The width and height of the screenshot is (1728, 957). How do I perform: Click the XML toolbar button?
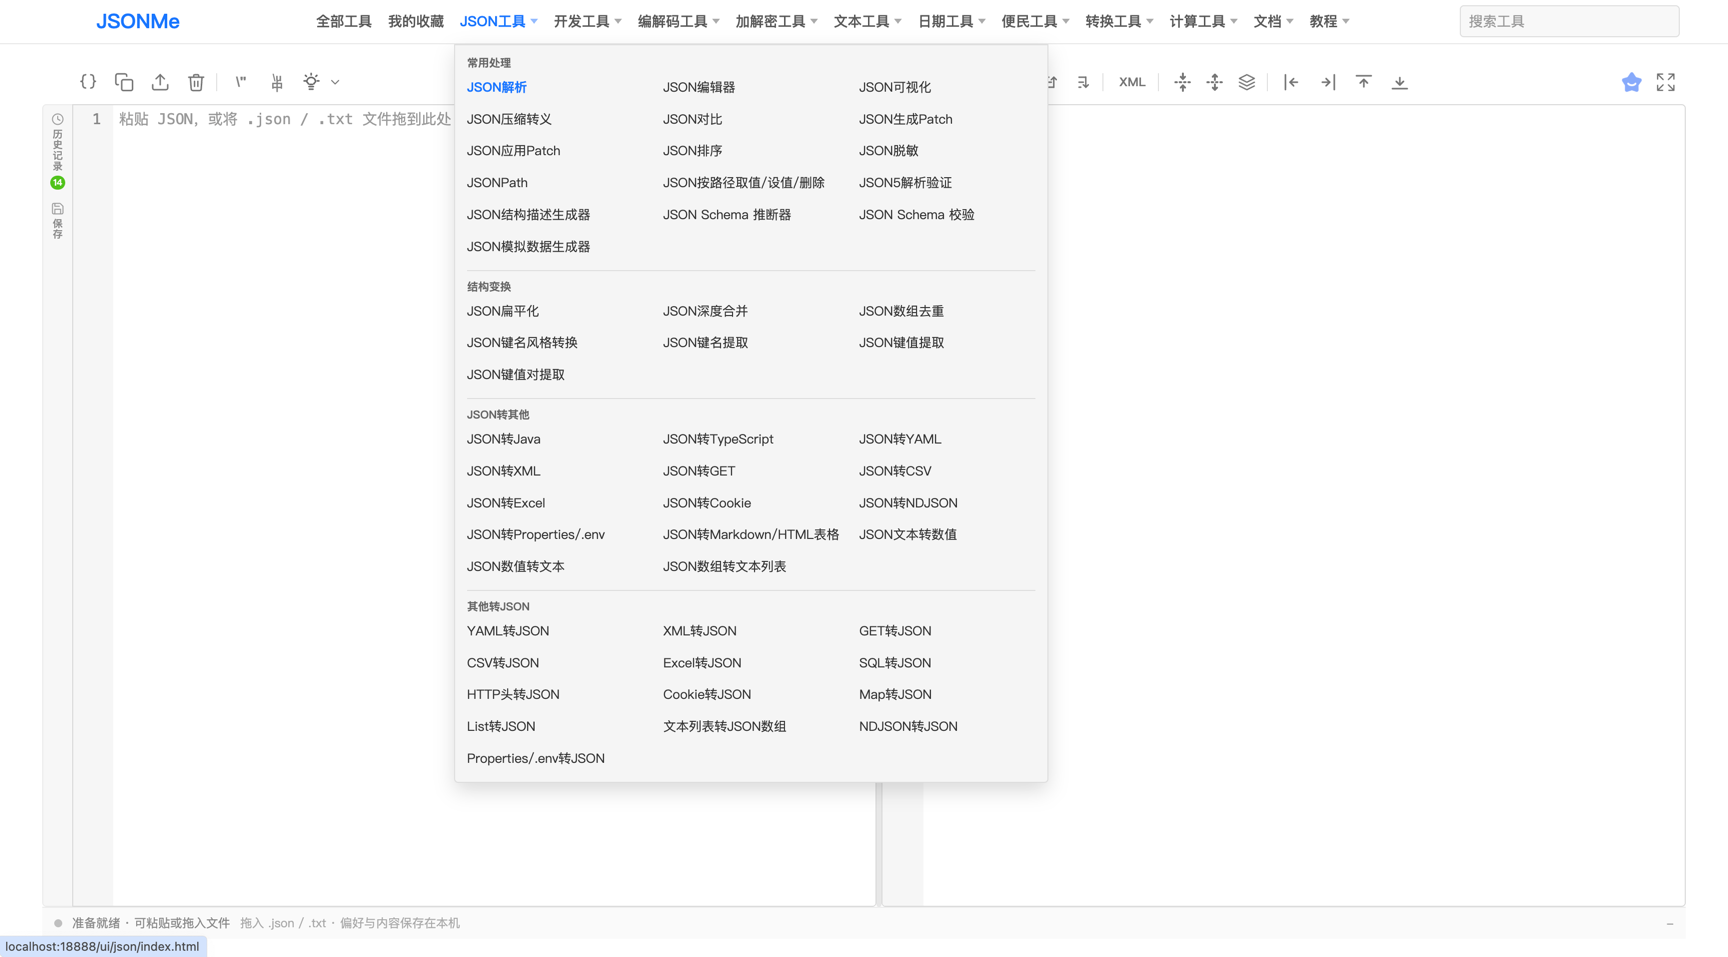click(x=1132, y=82)
